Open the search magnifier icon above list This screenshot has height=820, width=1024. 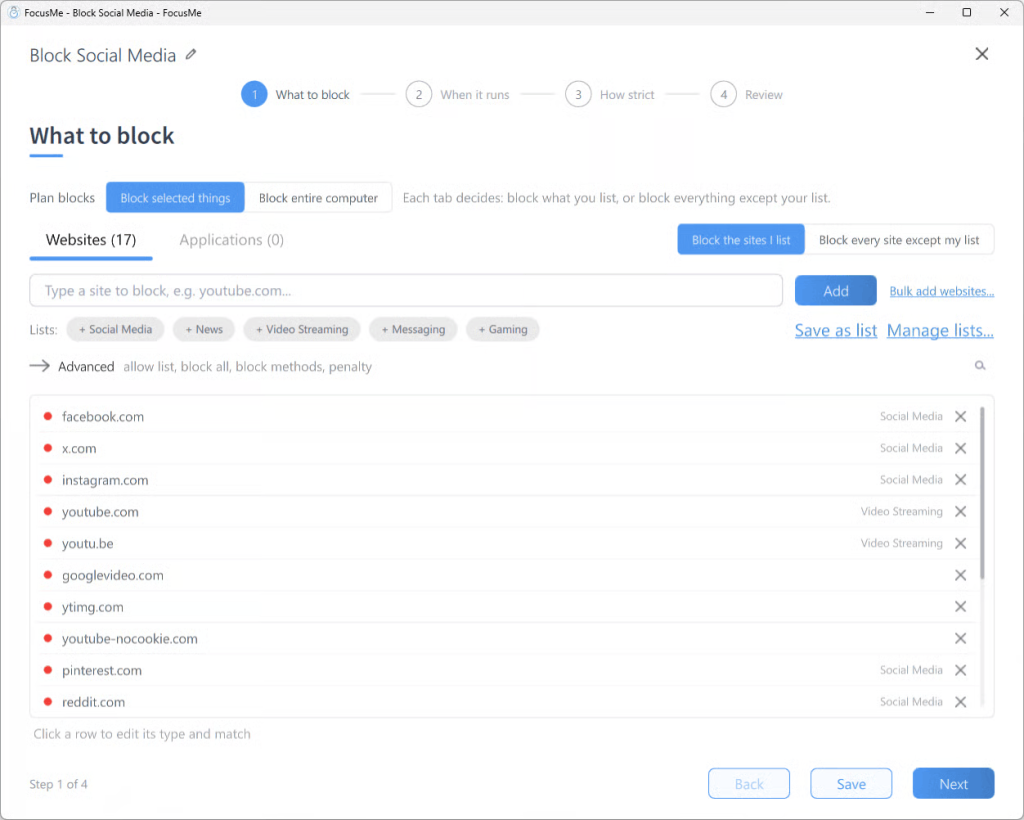[x=980, y=366]
